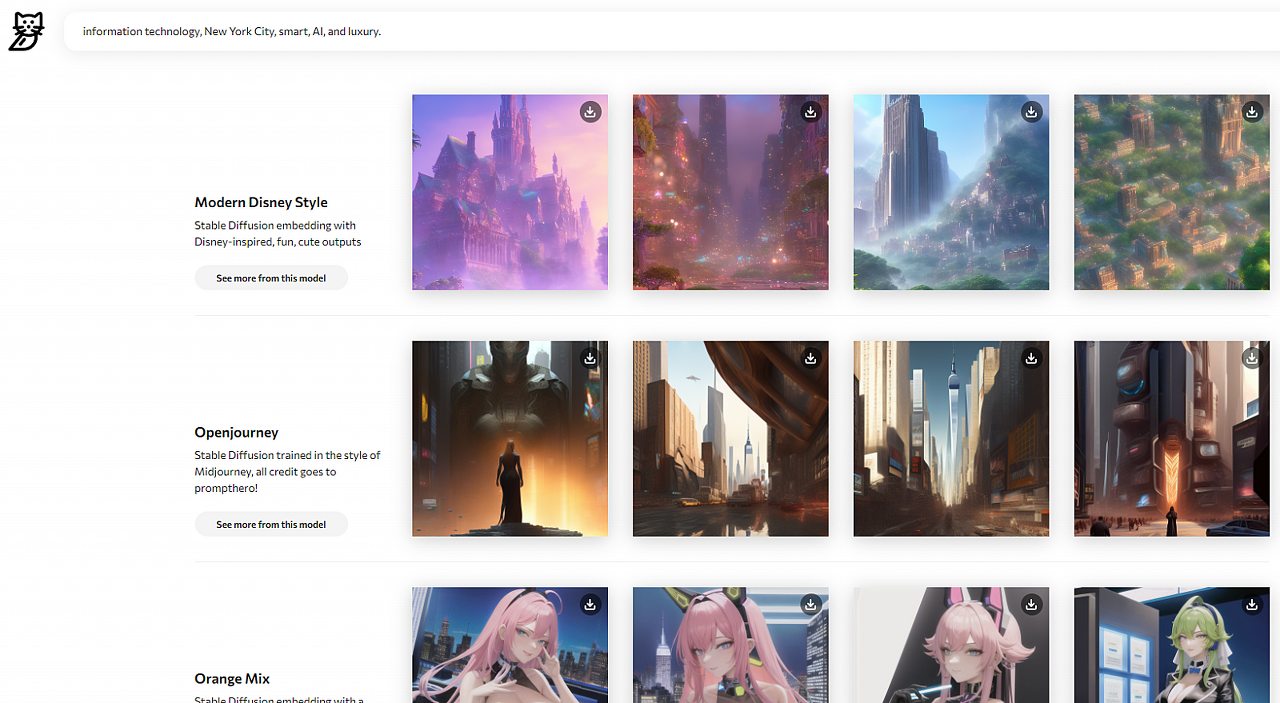1280x703 pixels.
Task: Download the tall spire avenue image
Action: (x=1031, y=358)
